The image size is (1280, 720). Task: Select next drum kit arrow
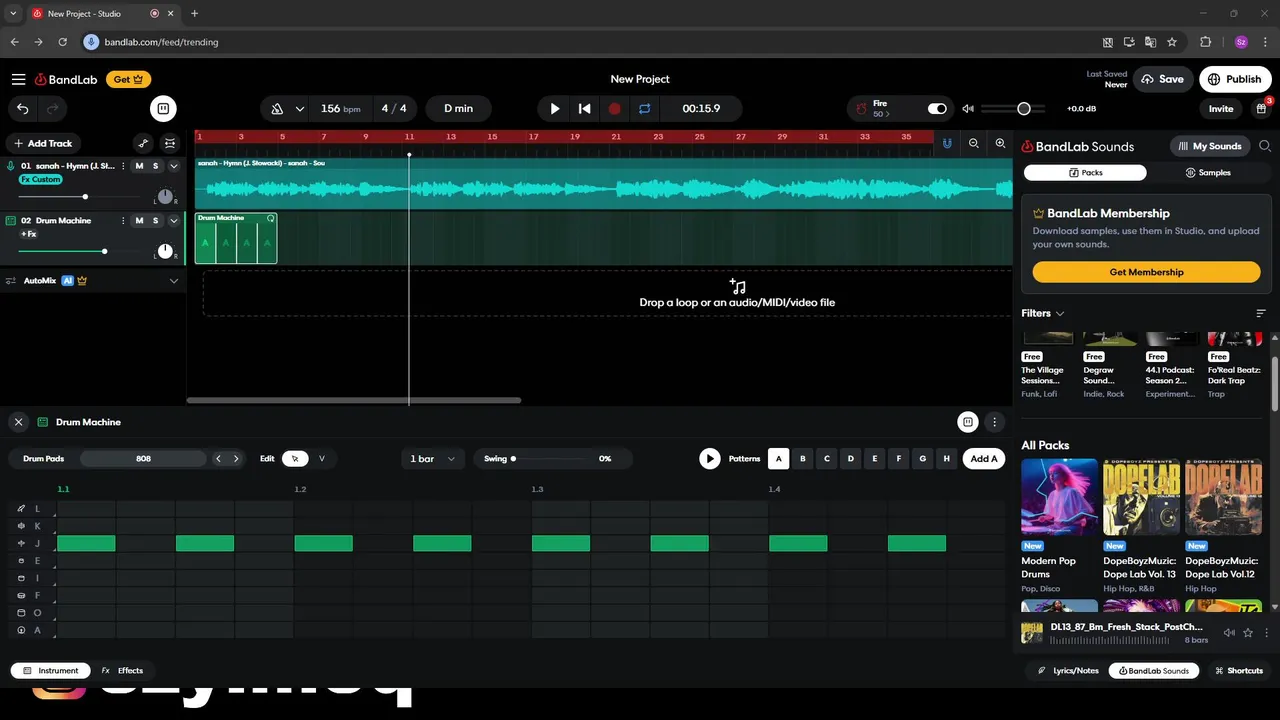[236, 459]
